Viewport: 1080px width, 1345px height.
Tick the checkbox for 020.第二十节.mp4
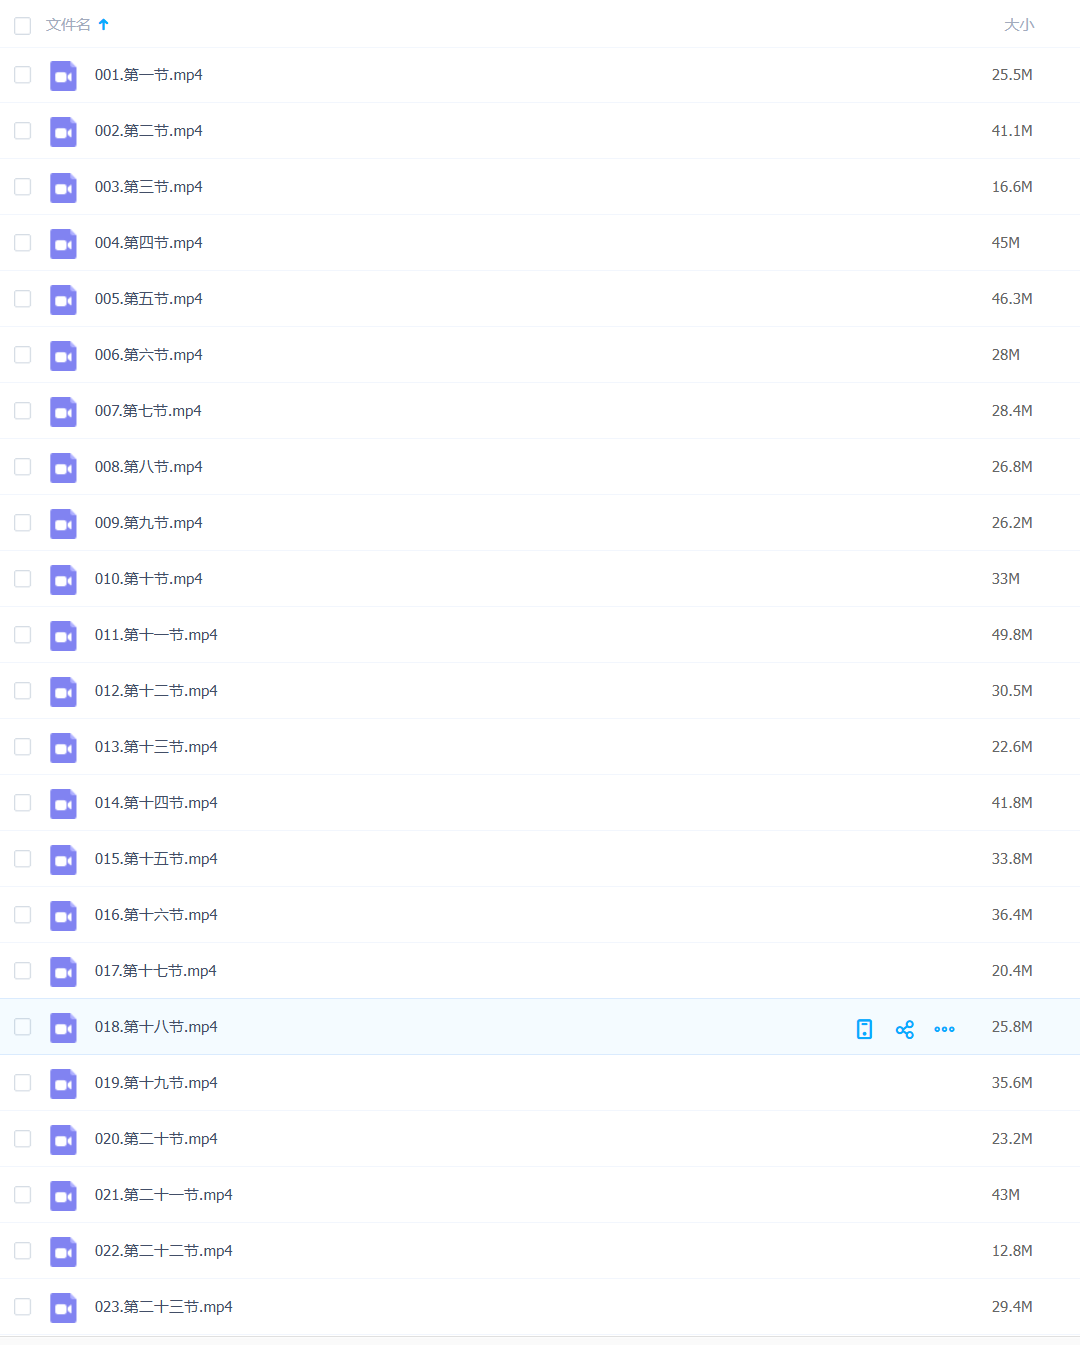[x=23, y=1139]
